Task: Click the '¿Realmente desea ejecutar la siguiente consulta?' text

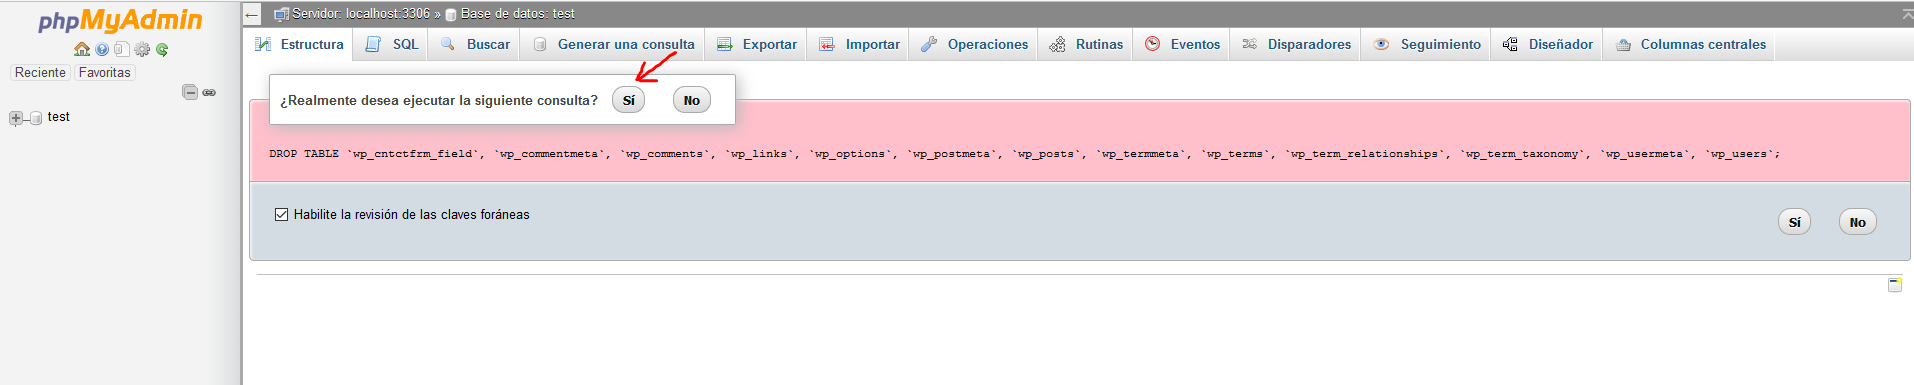Action: 439,100
